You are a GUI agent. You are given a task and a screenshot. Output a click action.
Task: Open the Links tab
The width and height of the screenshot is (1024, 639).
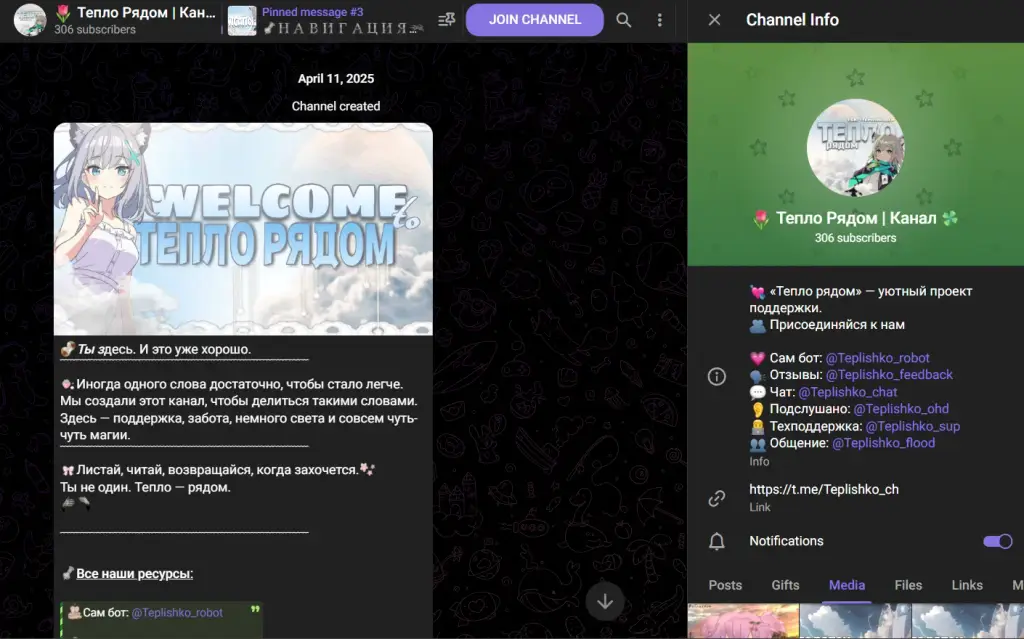(967, 585)
